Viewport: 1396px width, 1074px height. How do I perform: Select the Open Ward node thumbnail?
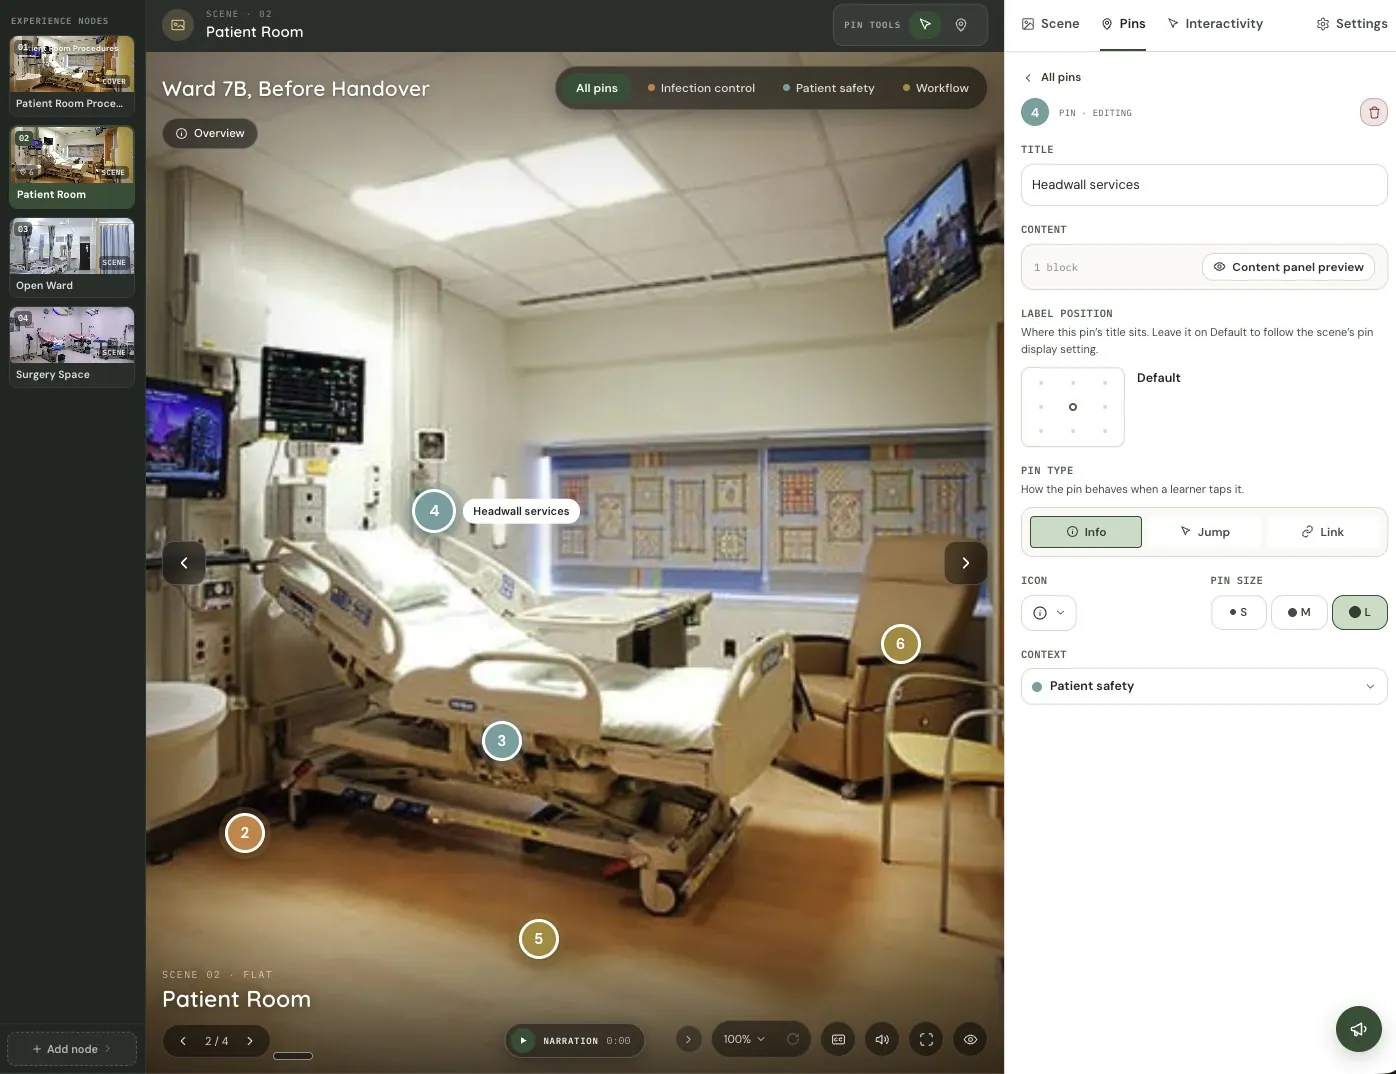tap(72, 257)
